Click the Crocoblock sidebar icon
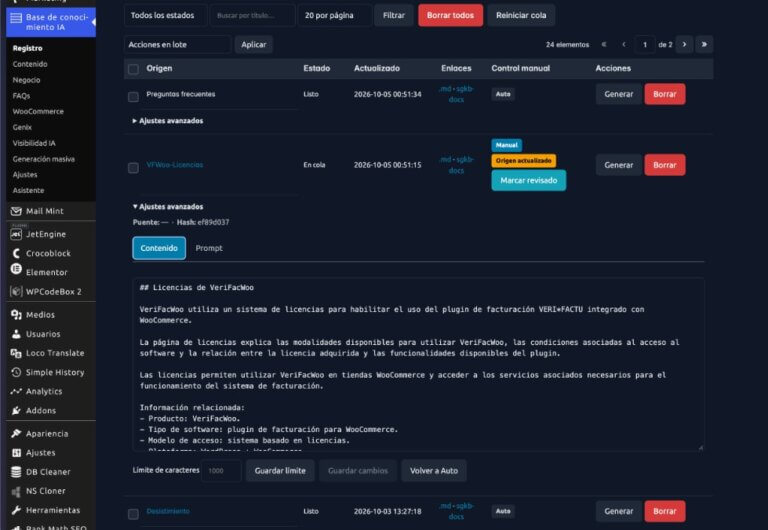 (x=16, y=253)
